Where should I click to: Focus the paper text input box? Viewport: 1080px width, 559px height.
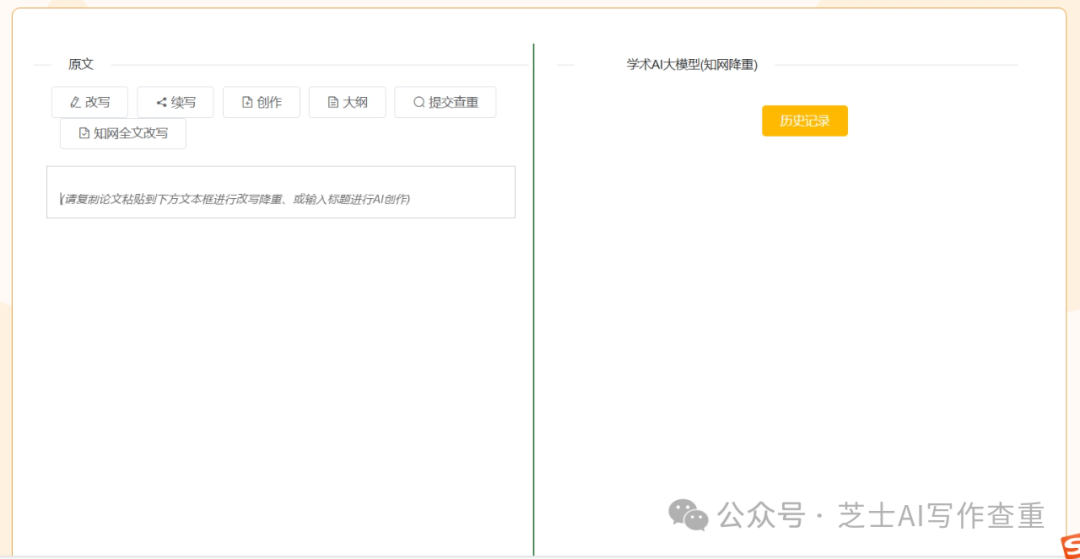[x=281, y=192]
